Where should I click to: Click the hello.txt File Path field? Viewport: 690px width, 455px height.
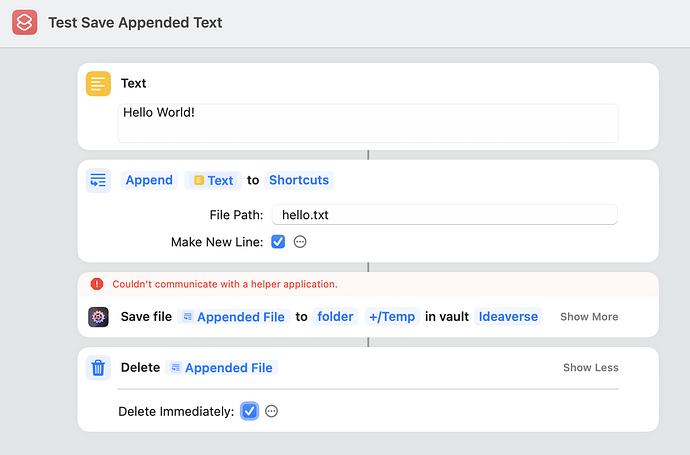tap(444, 214)
